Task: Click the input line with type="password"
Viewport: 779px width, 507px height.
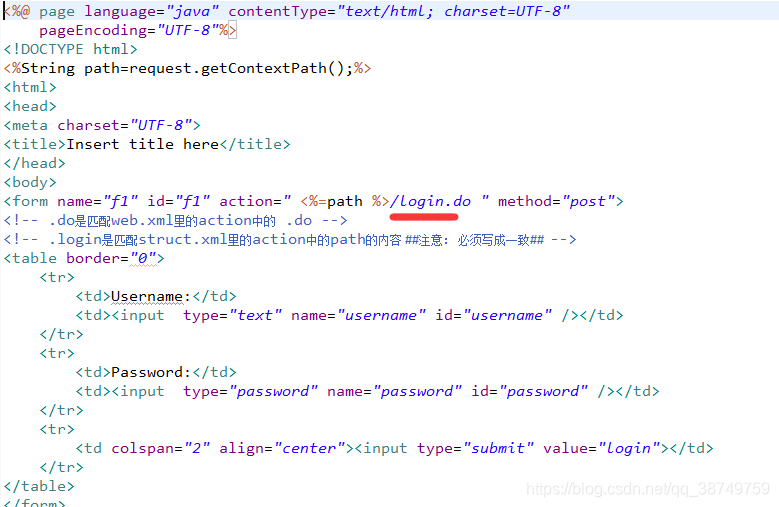Action: coord(367,391)
